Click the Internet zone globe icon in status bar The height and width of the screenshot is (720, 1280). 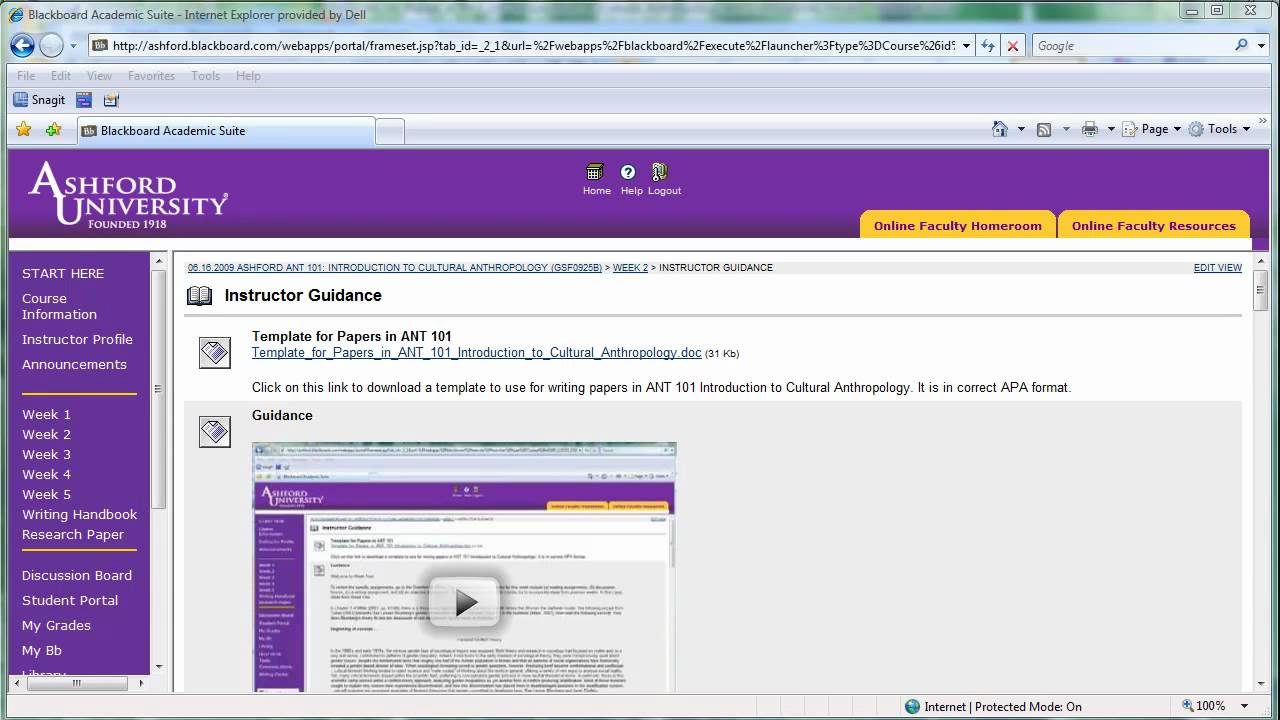[x=912, y=706]
